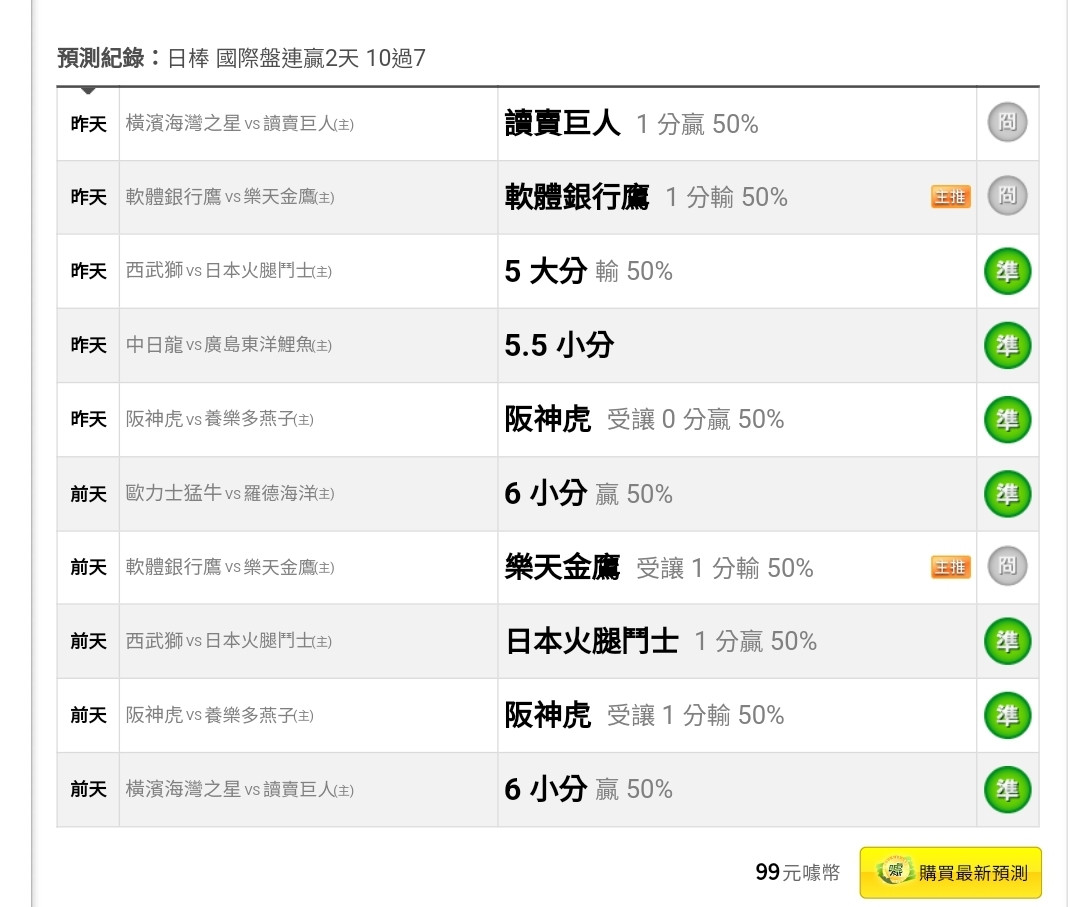
Task: Click green 準 icon in 5.5 小分 row
Action: tap(1007, 345)
